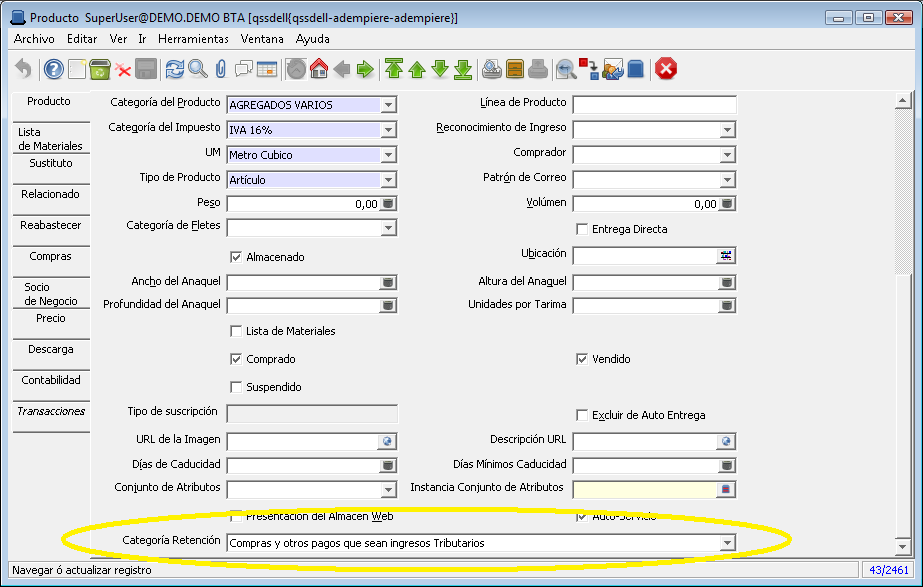Open the Archivo menu

34,39
